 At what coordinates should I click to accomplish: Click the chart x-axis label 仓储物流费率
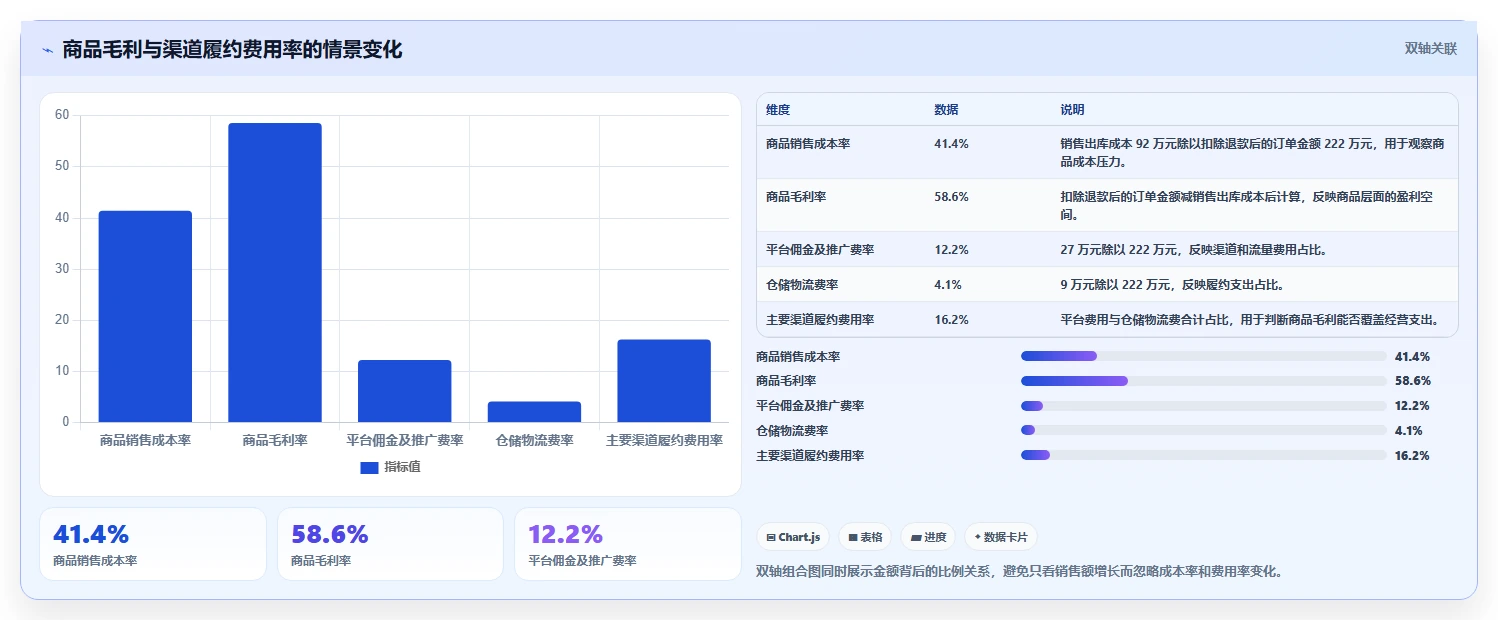534,440
